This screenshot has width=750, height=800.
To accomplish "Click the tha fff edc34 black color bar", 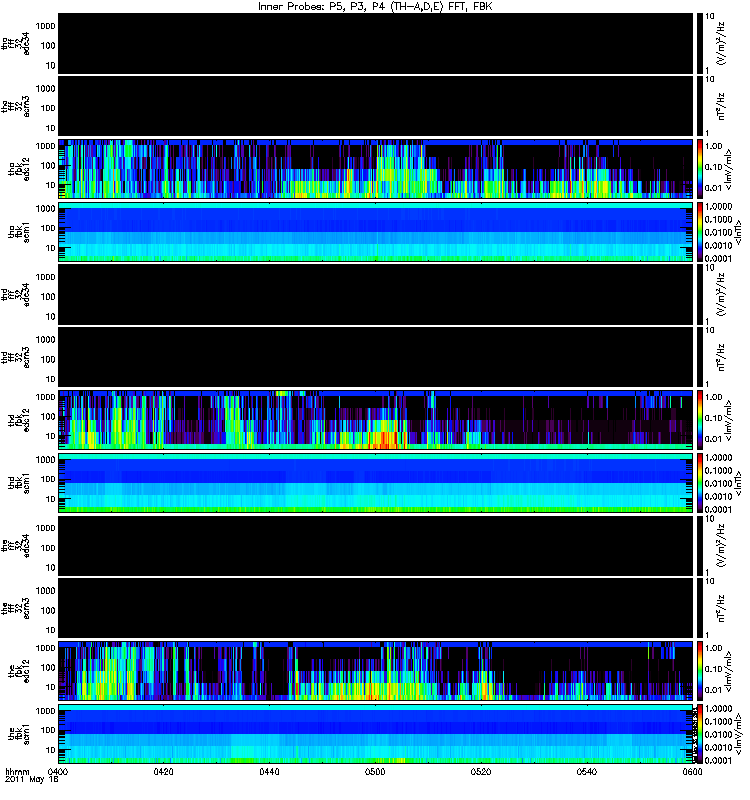I will pyautogui.click(x=700, y=43).
